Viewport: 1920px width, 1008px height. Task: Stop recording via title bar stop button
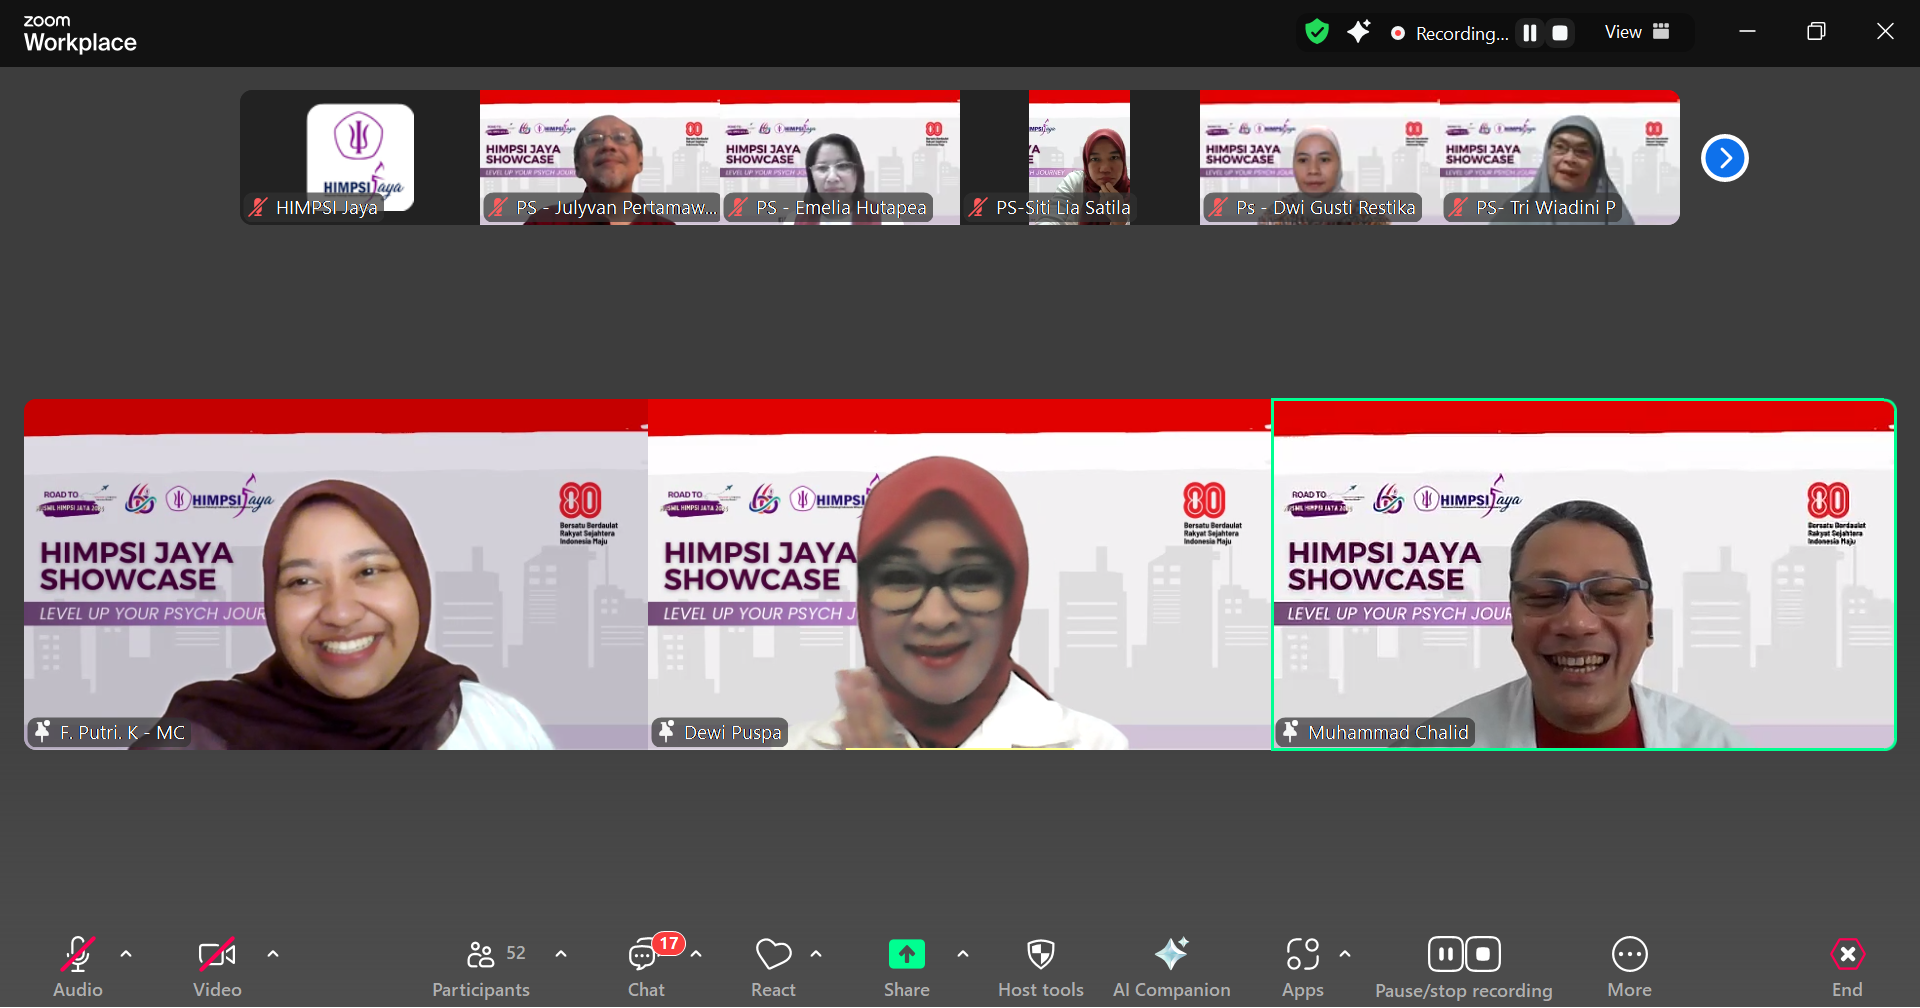1560,33
